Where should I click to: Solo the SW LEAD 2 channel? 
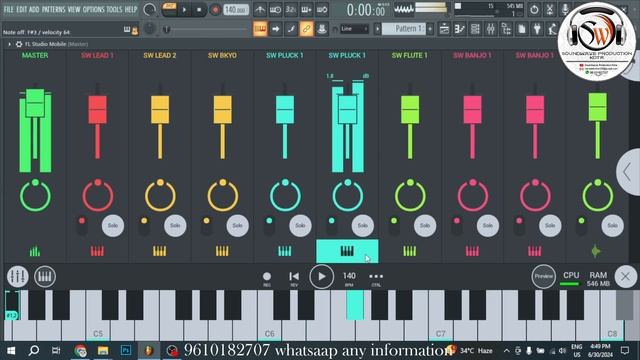(x=175, y=225)
